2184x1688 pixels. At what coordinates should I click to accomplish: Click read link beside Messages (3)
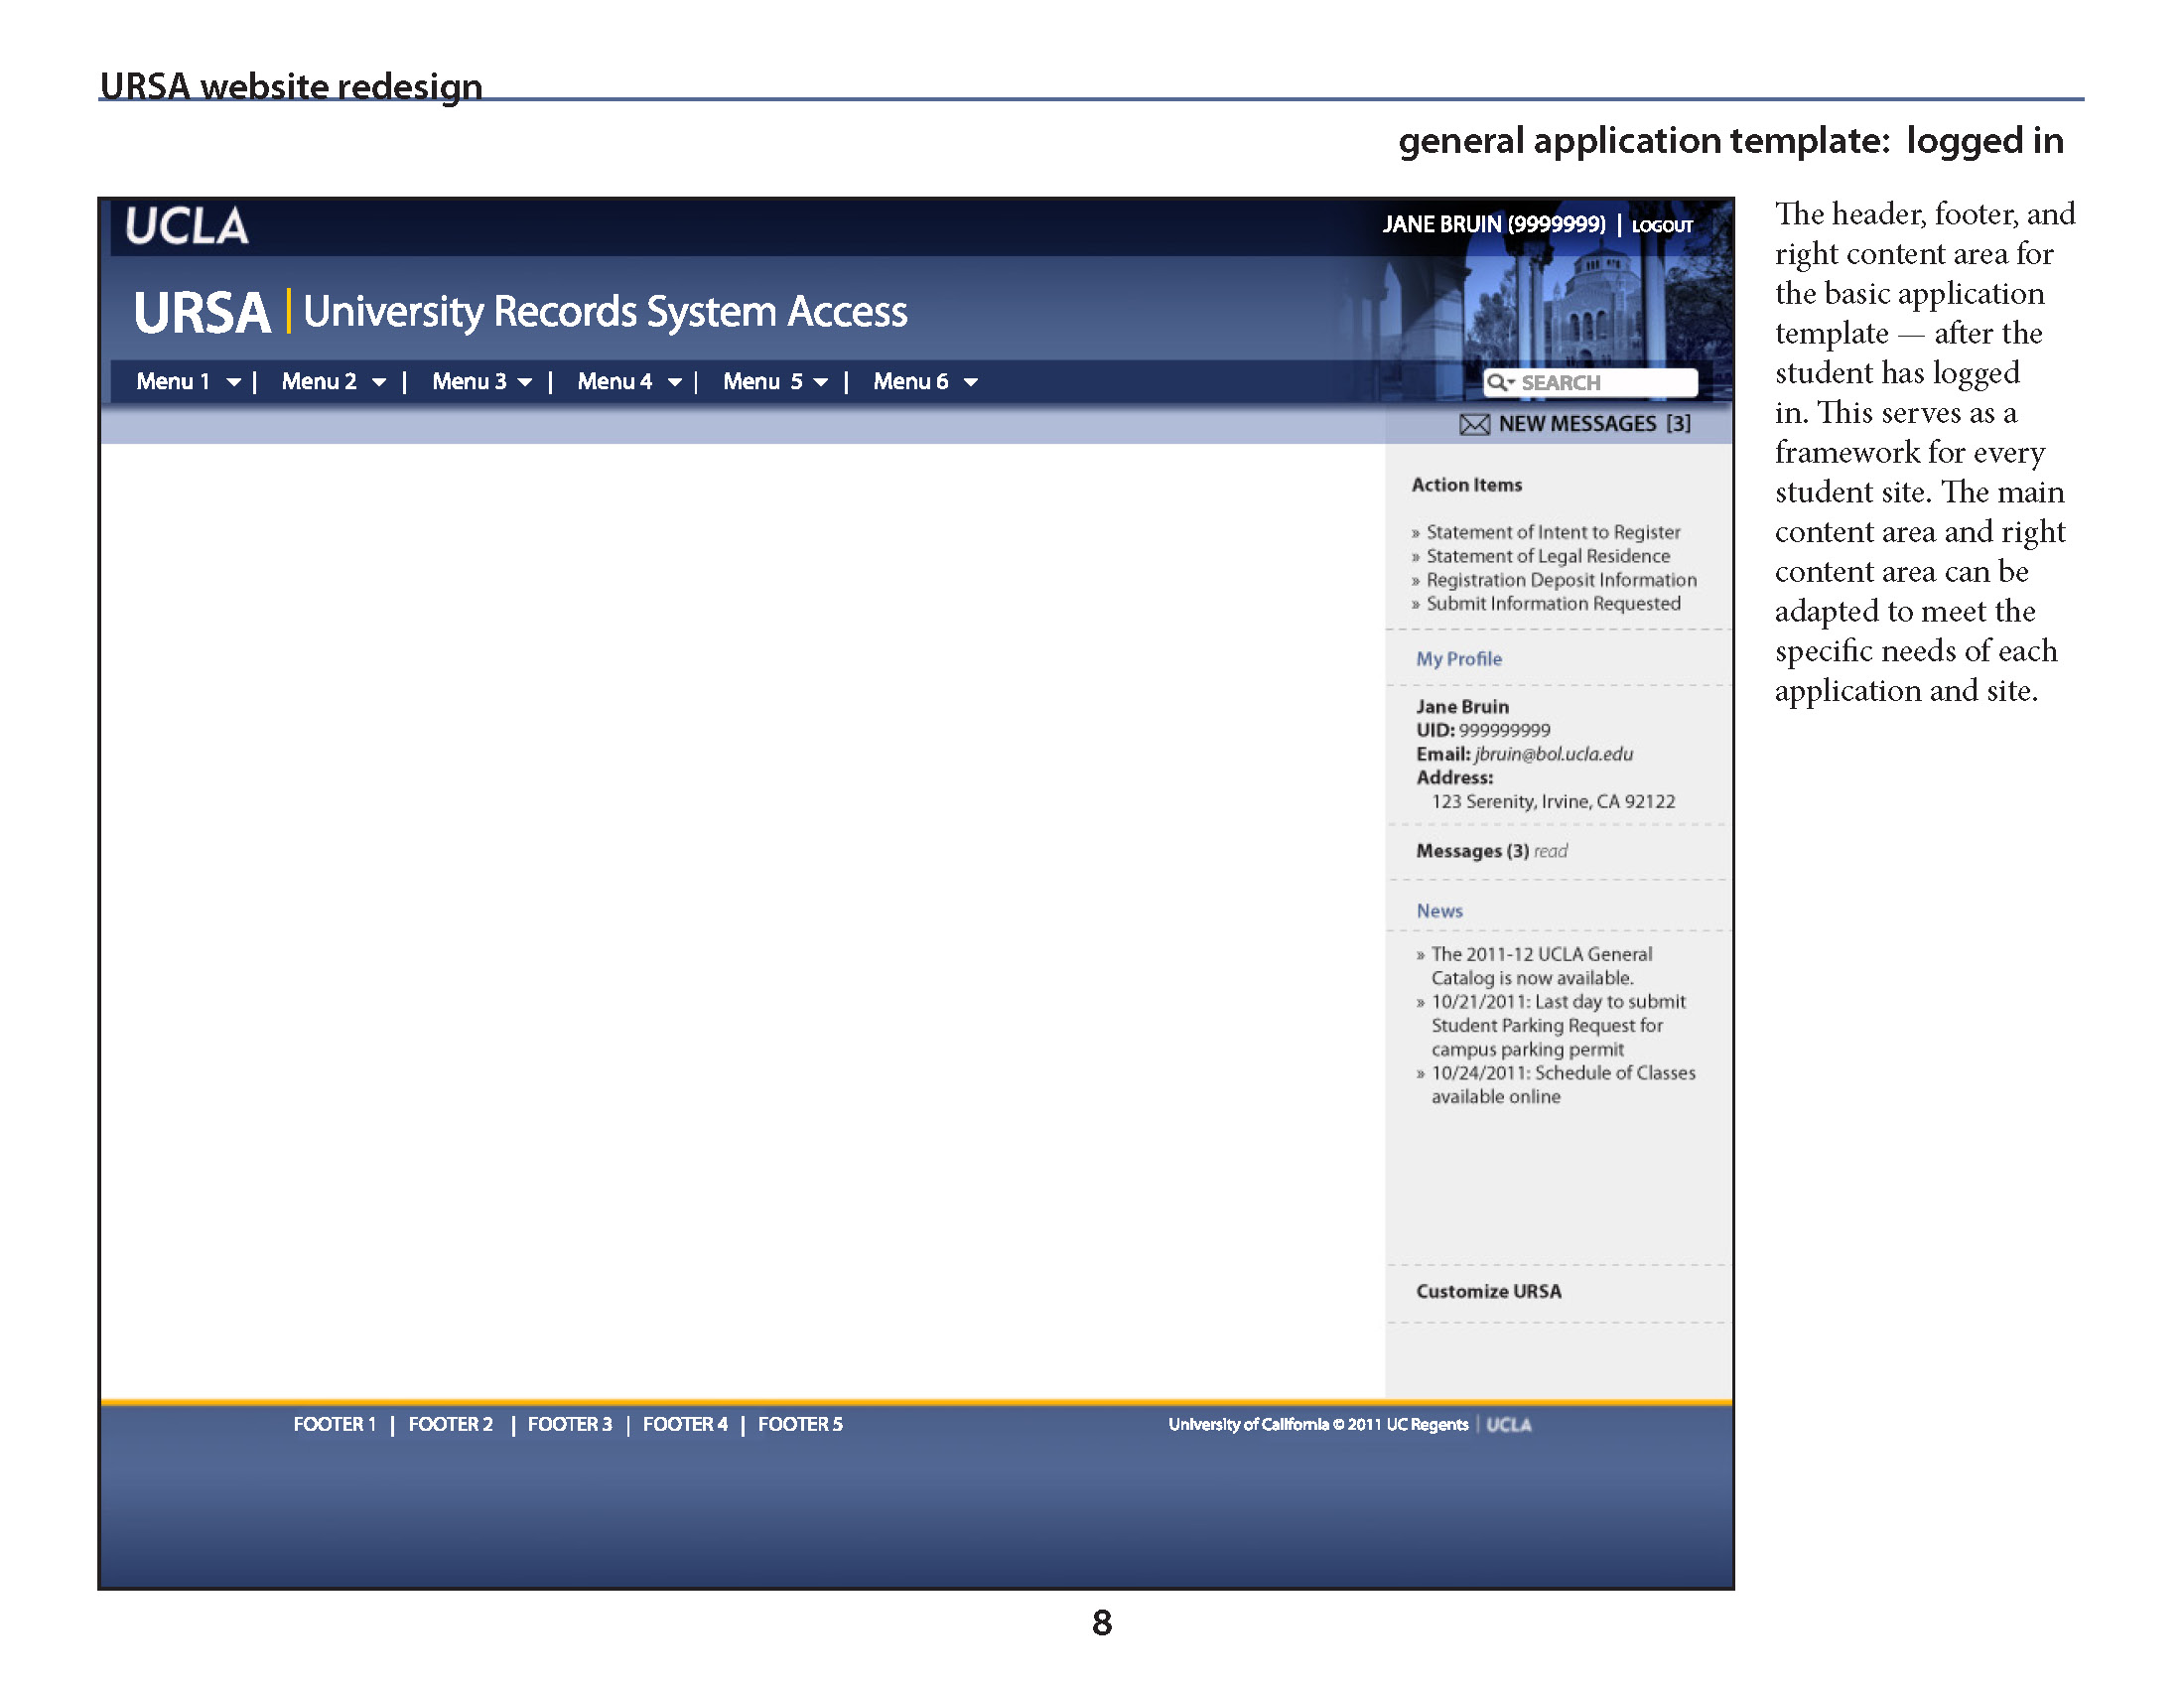(x=1550, y=851)
